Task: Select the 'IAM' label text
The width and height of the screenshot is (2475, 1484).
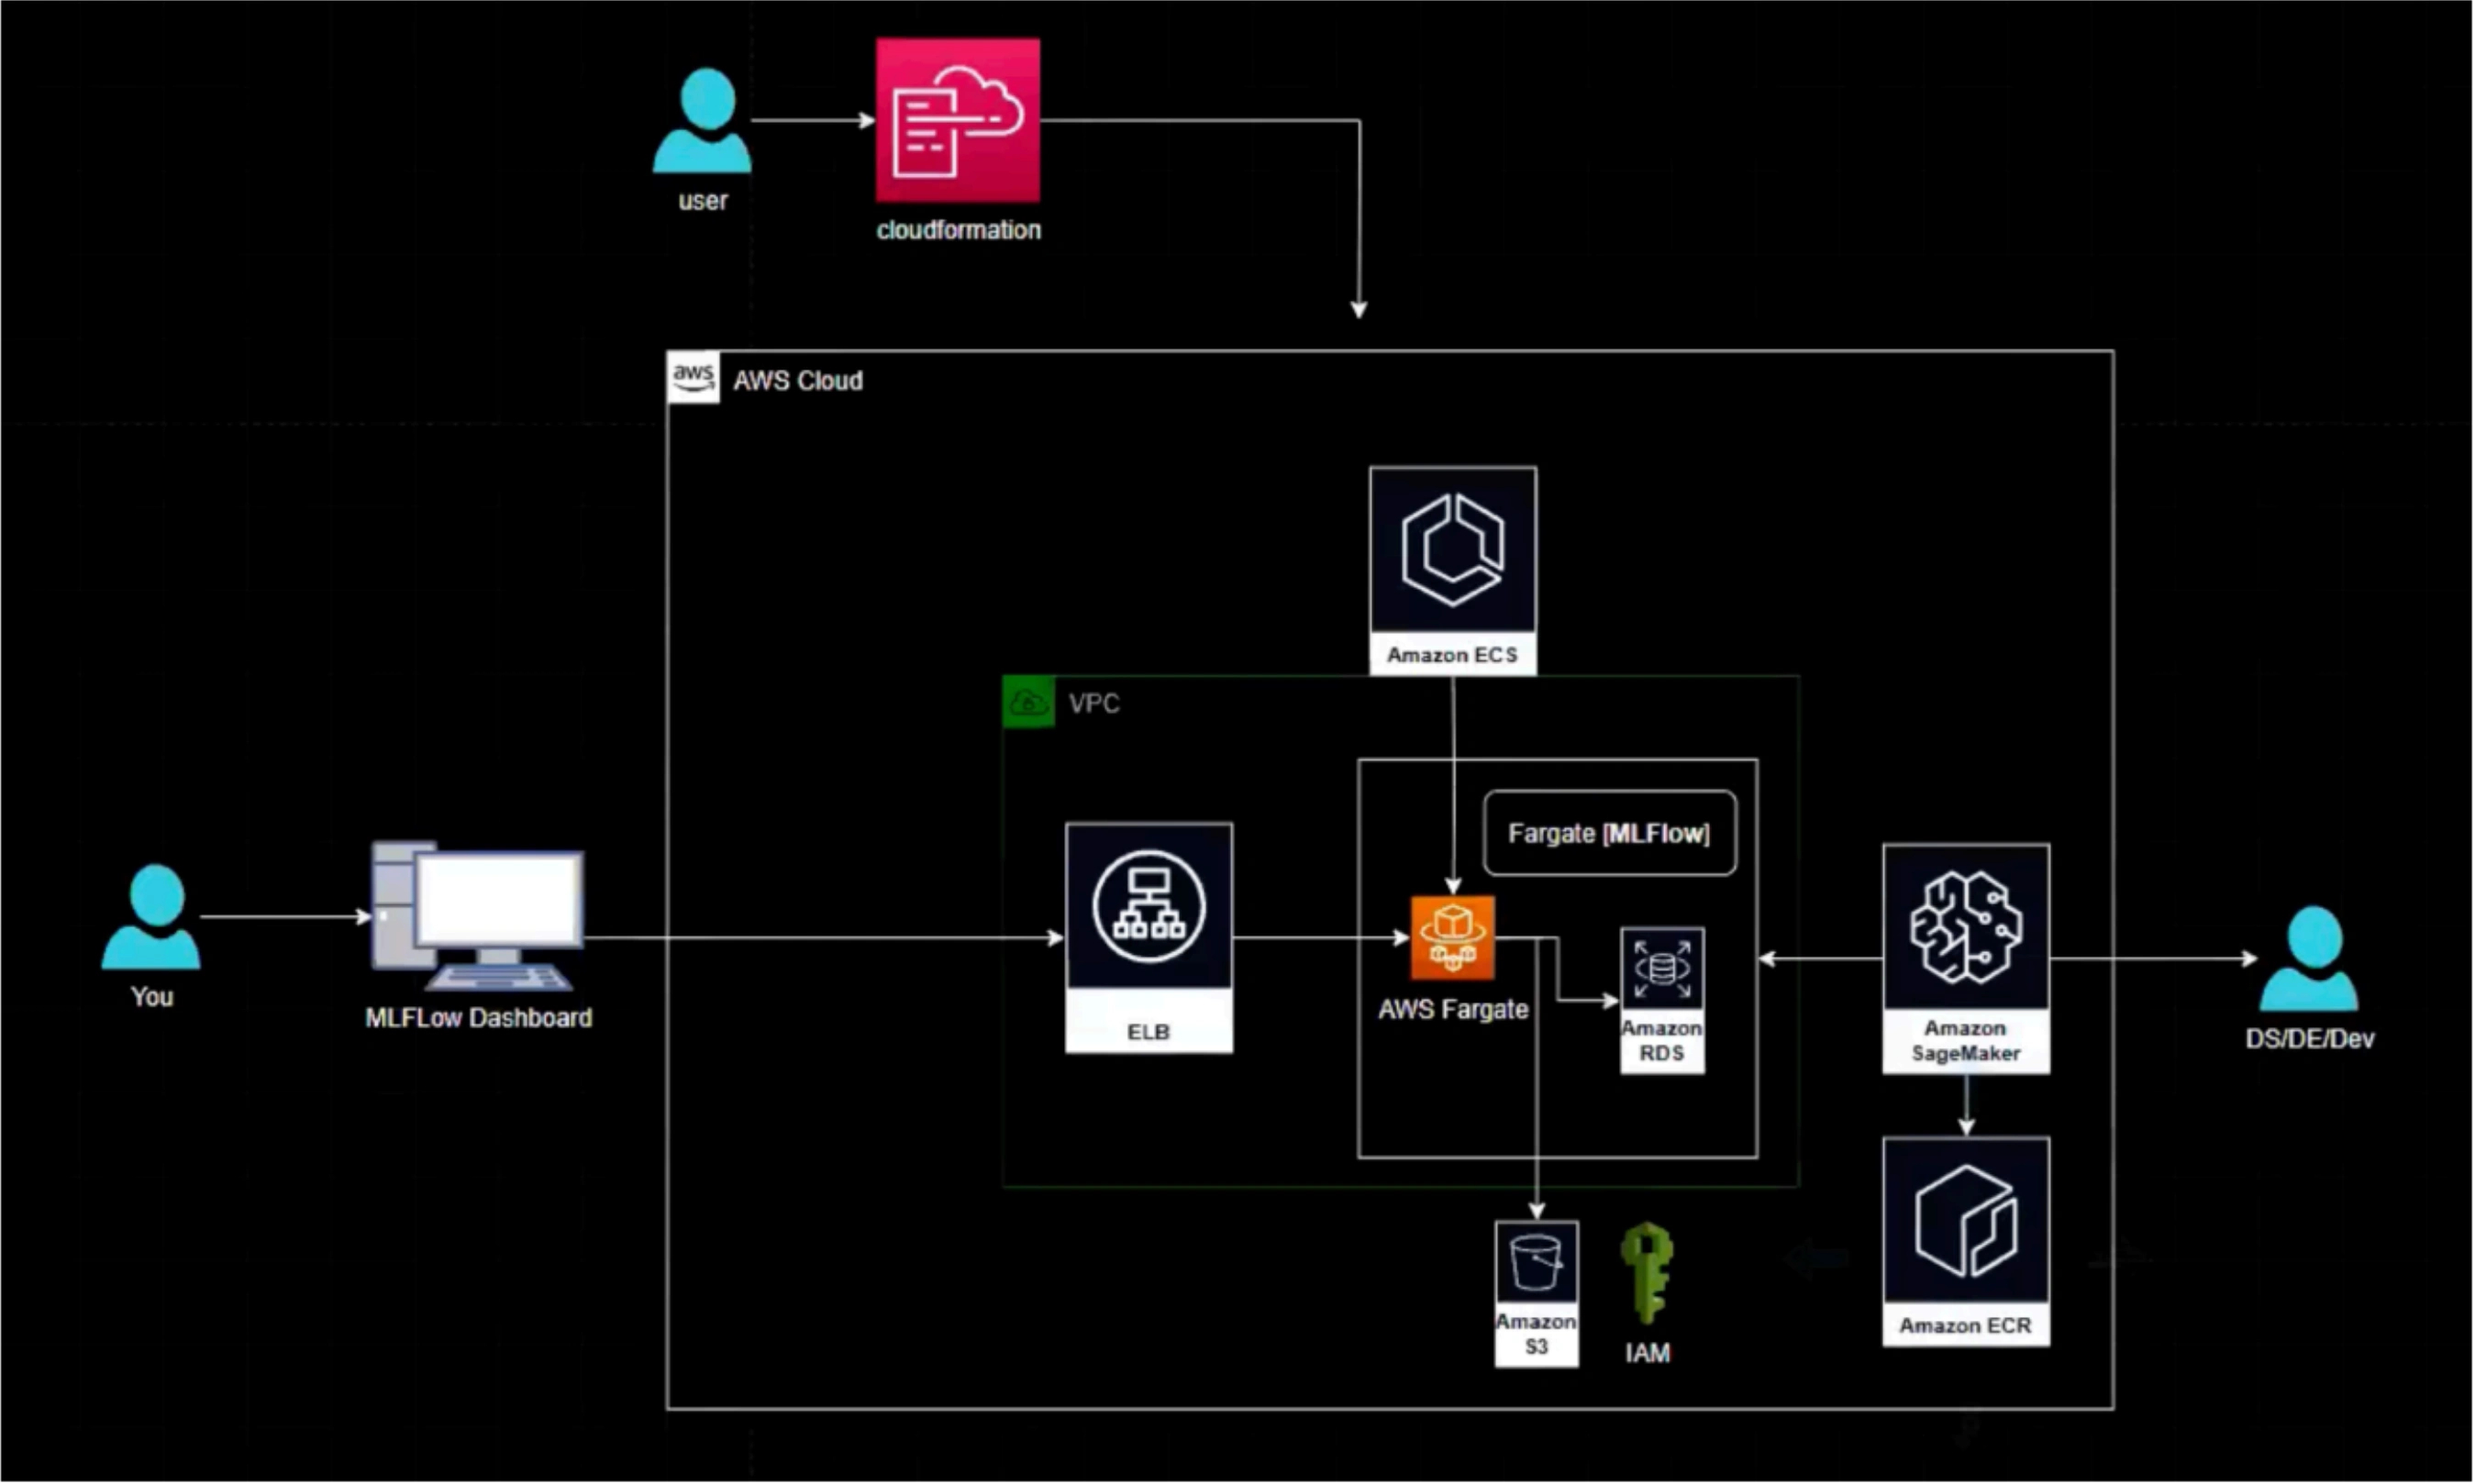Action: click(x=1647, y=1353)
